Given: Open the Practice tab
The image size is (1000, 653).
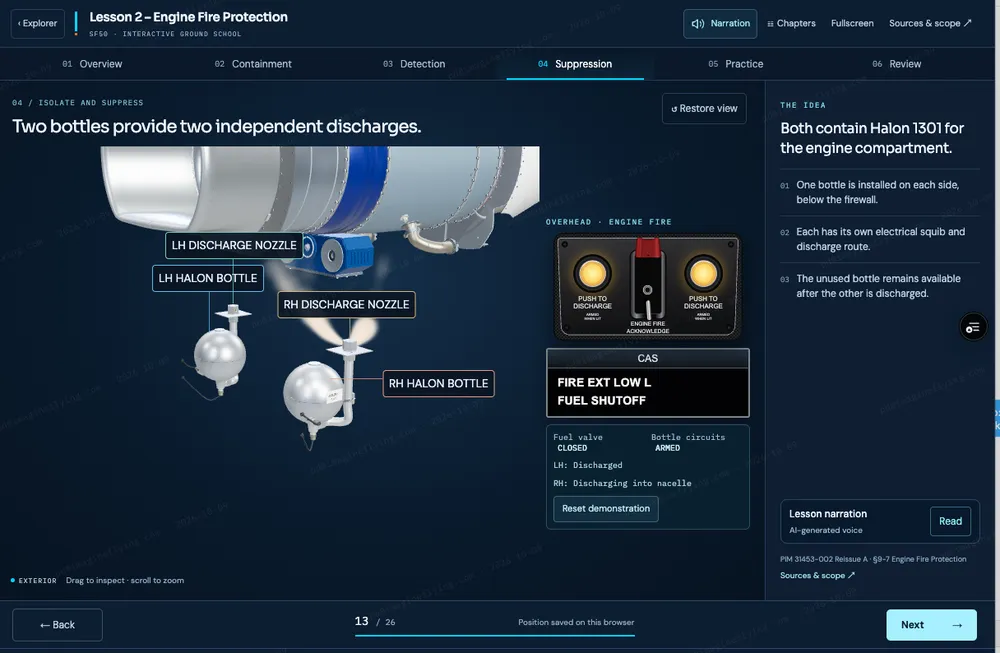Looking at the screenshot, I should point(735,64).
